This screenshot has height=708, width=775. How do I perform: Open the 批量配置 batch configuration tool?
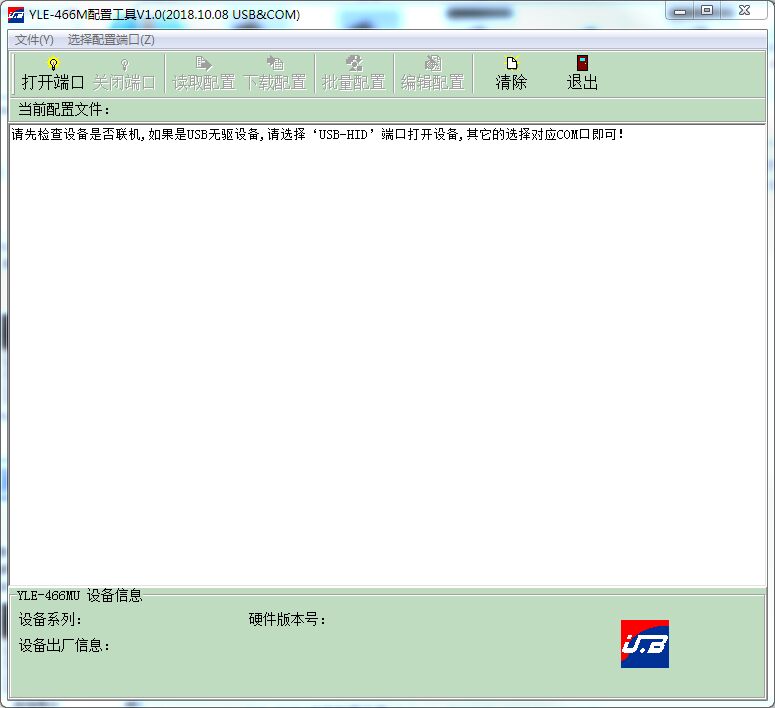click(353, 64)
